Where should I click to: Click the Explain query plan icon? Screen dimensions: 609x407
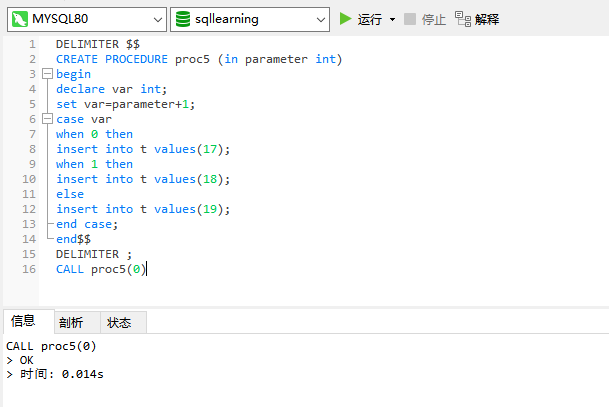463,19
